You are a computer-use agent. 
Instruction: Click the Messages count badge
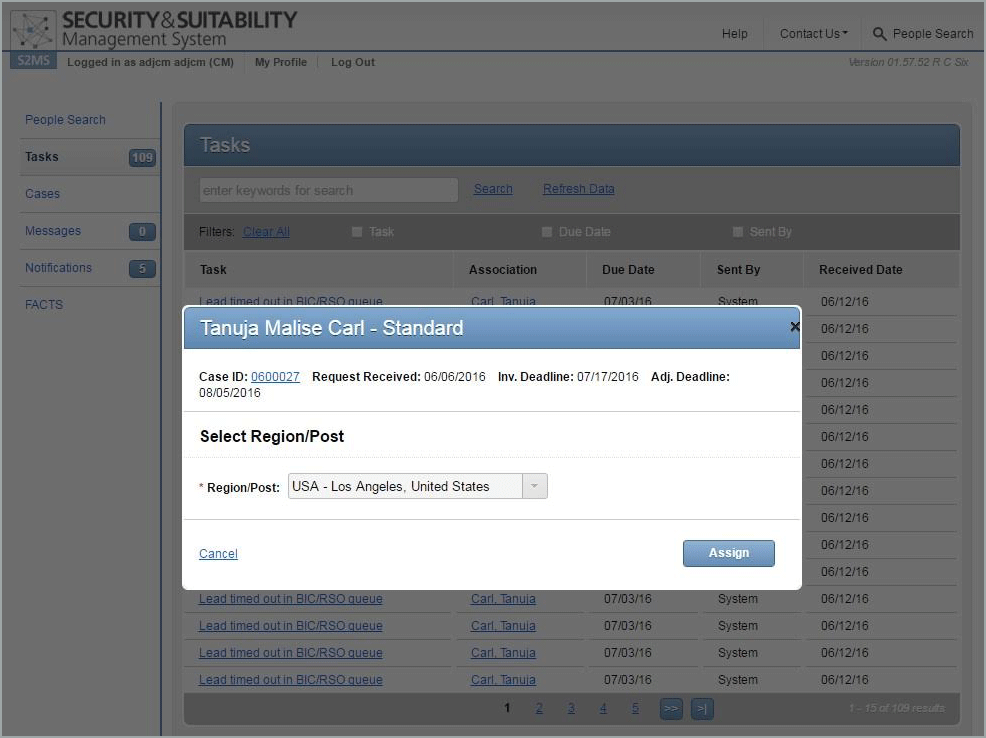[x=142, y=232]
